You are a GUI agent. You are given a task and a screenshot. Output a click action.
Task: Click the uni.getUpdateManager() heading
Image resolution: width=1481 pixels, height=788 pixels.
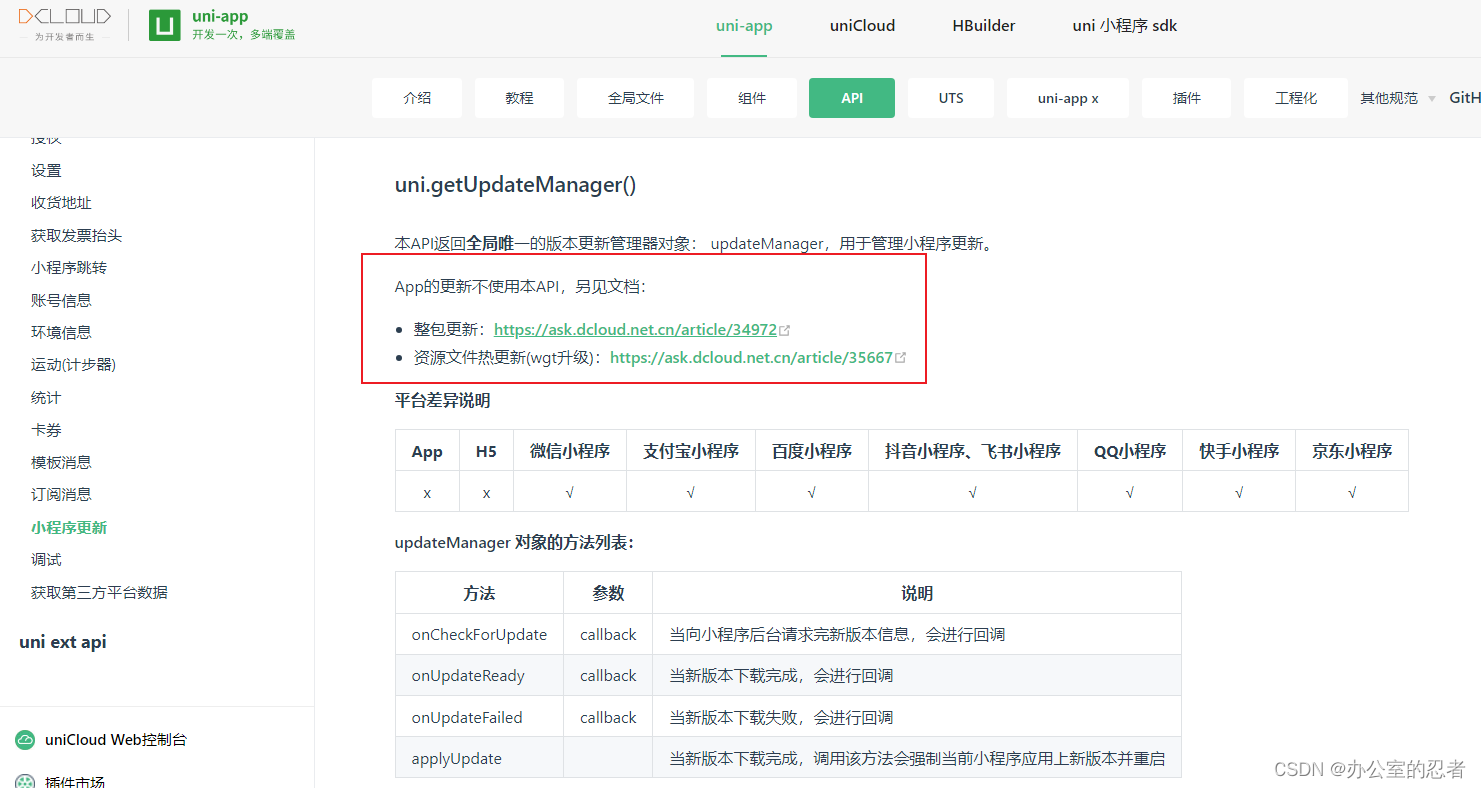tap(516, 185)
